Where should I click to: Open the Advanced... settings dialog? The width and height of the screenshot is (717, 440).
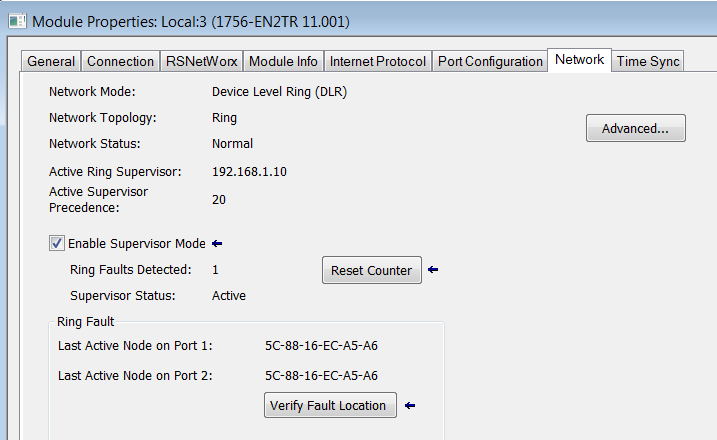[x=636, y=129]
